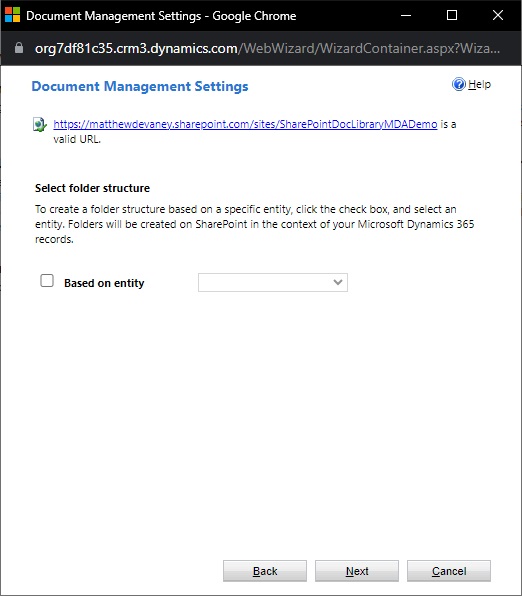This screenshot has height=596, width=522.
Task: View site info via the lock icon
Action: click(19, 48)
